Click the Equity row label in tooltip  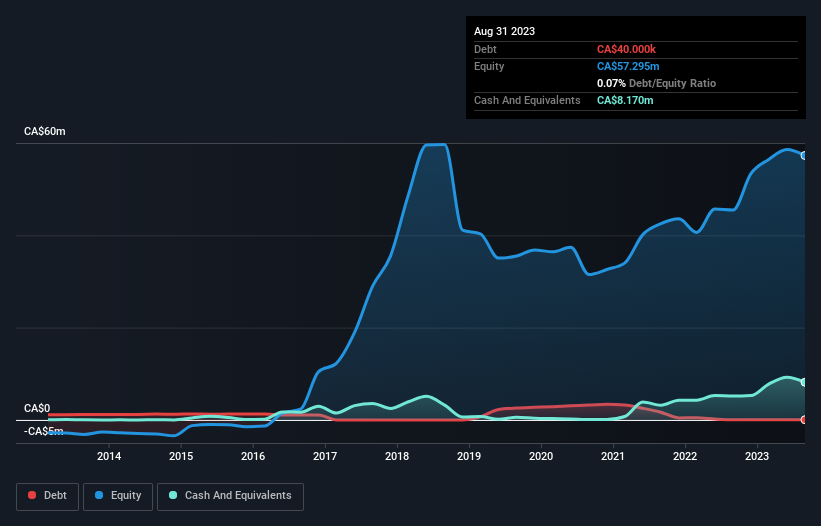click(x=489, y=66)
